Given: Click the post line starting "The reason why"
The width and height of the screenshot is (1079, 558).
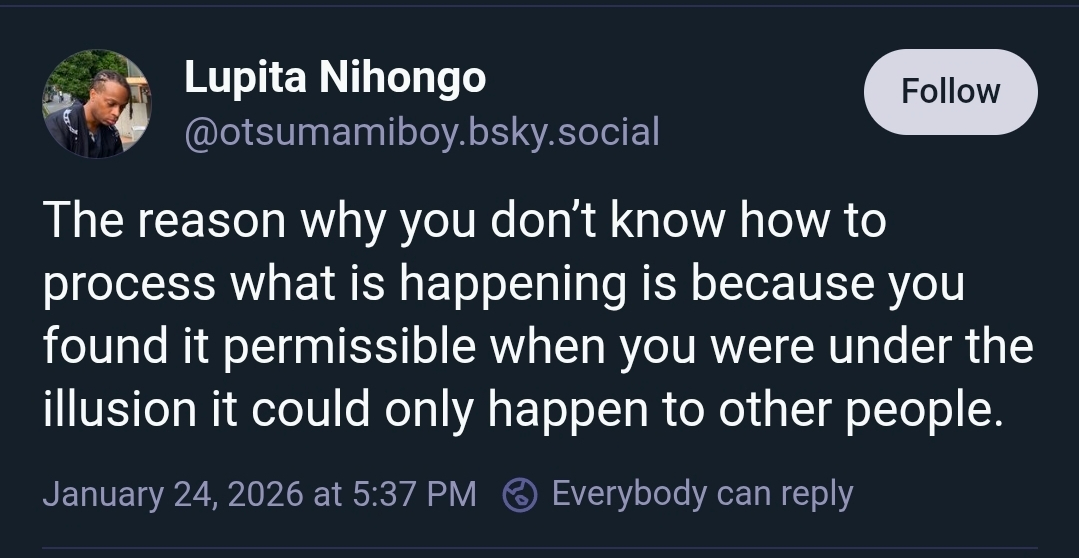Looking at the screenshot, I should (464, 220).
